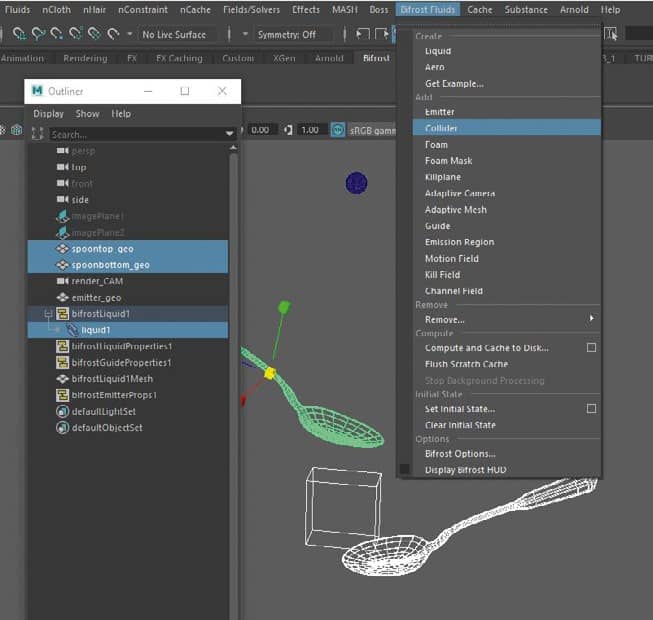The height and width of the screenshot is (620, 653).
Task: Click the 3D cube icon left of Outliner
Action: pos(17,130)
